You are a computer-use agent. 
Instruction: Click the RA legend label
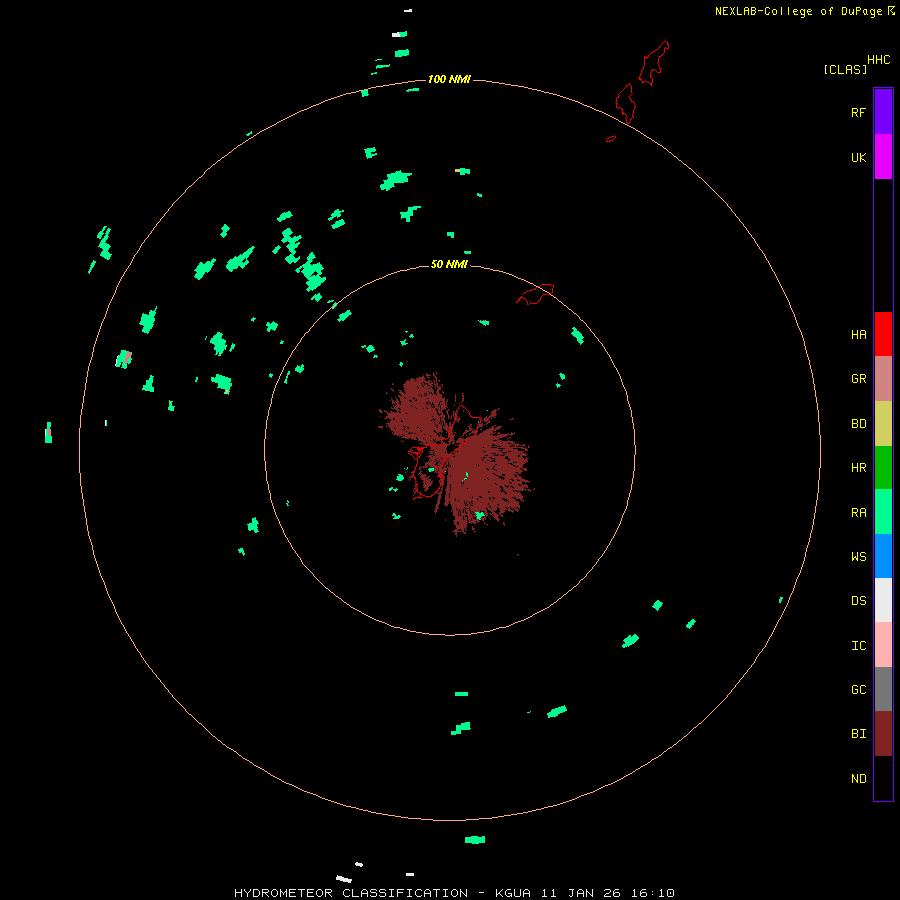point(858,512)
